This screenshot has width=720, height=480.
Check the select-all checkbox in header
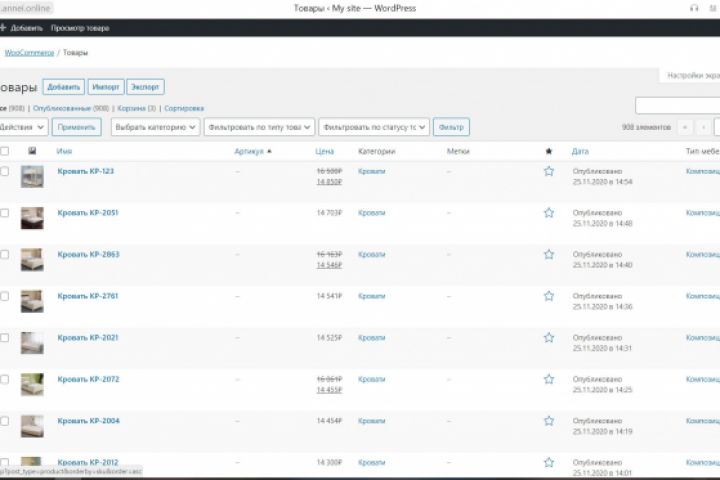(x=5, y=151)
